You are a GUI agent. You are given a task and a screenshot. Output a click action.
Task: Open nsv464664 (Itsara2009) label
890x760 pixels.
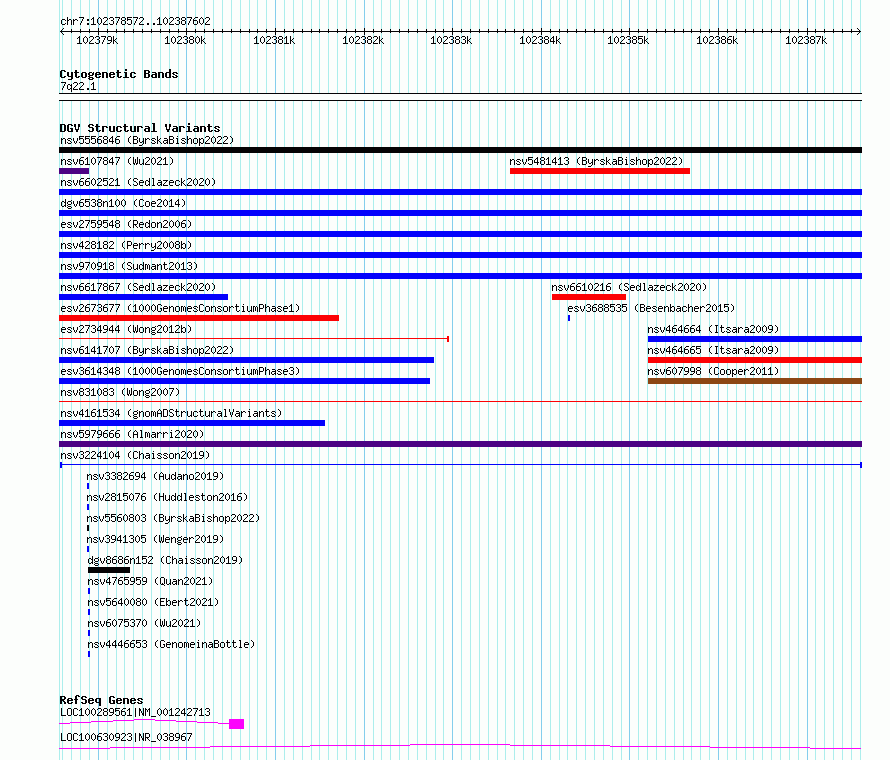[713, 329]
